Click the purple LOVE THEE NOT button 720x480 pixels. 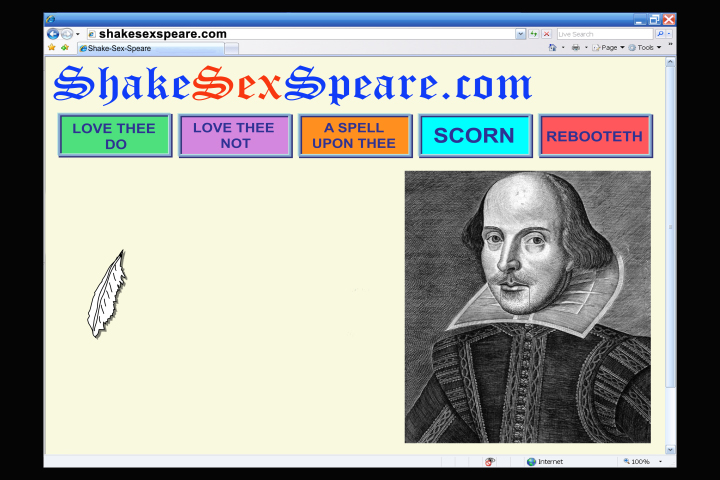coord(235,136)
